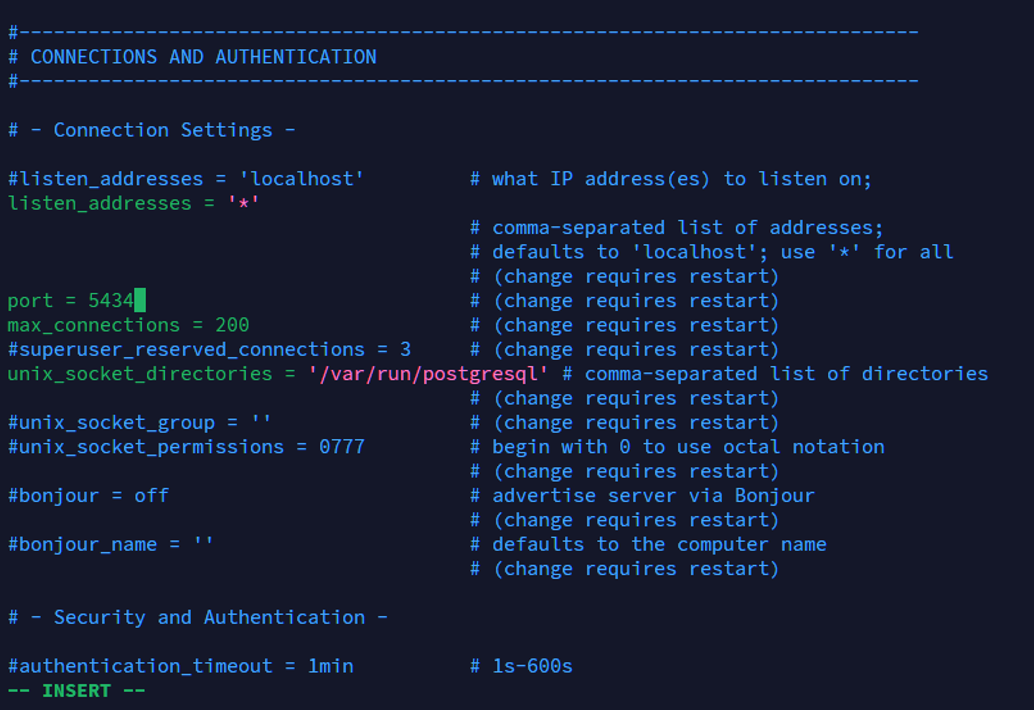
Task: Click the 'defaults to the computer name' comment
Action: click(658, 544)
